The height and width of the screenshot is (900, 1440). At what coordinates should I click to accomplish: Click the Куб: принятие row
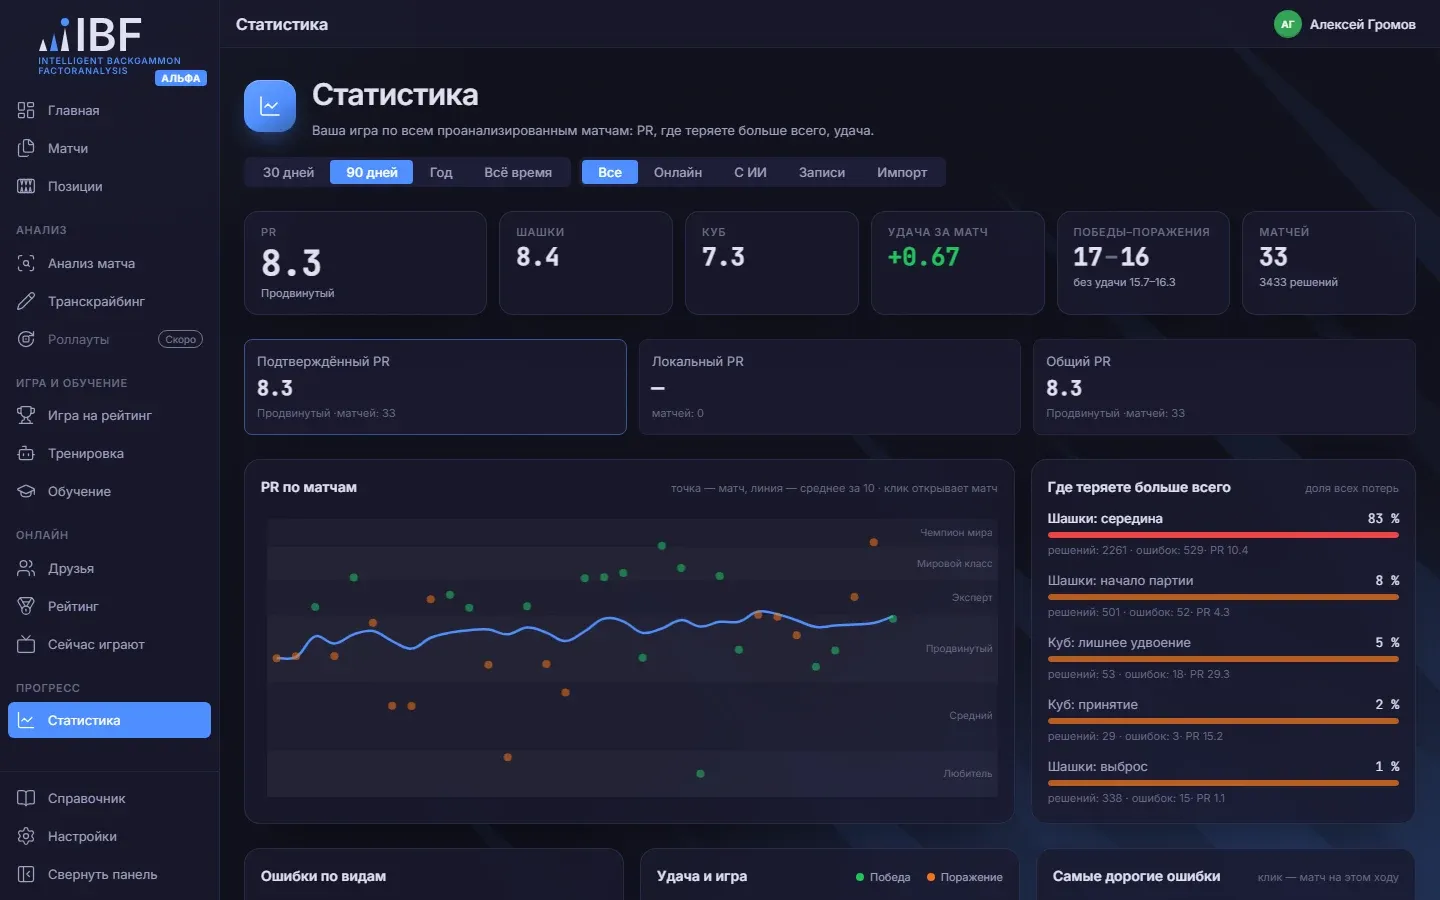click(x=1223, y=719)
